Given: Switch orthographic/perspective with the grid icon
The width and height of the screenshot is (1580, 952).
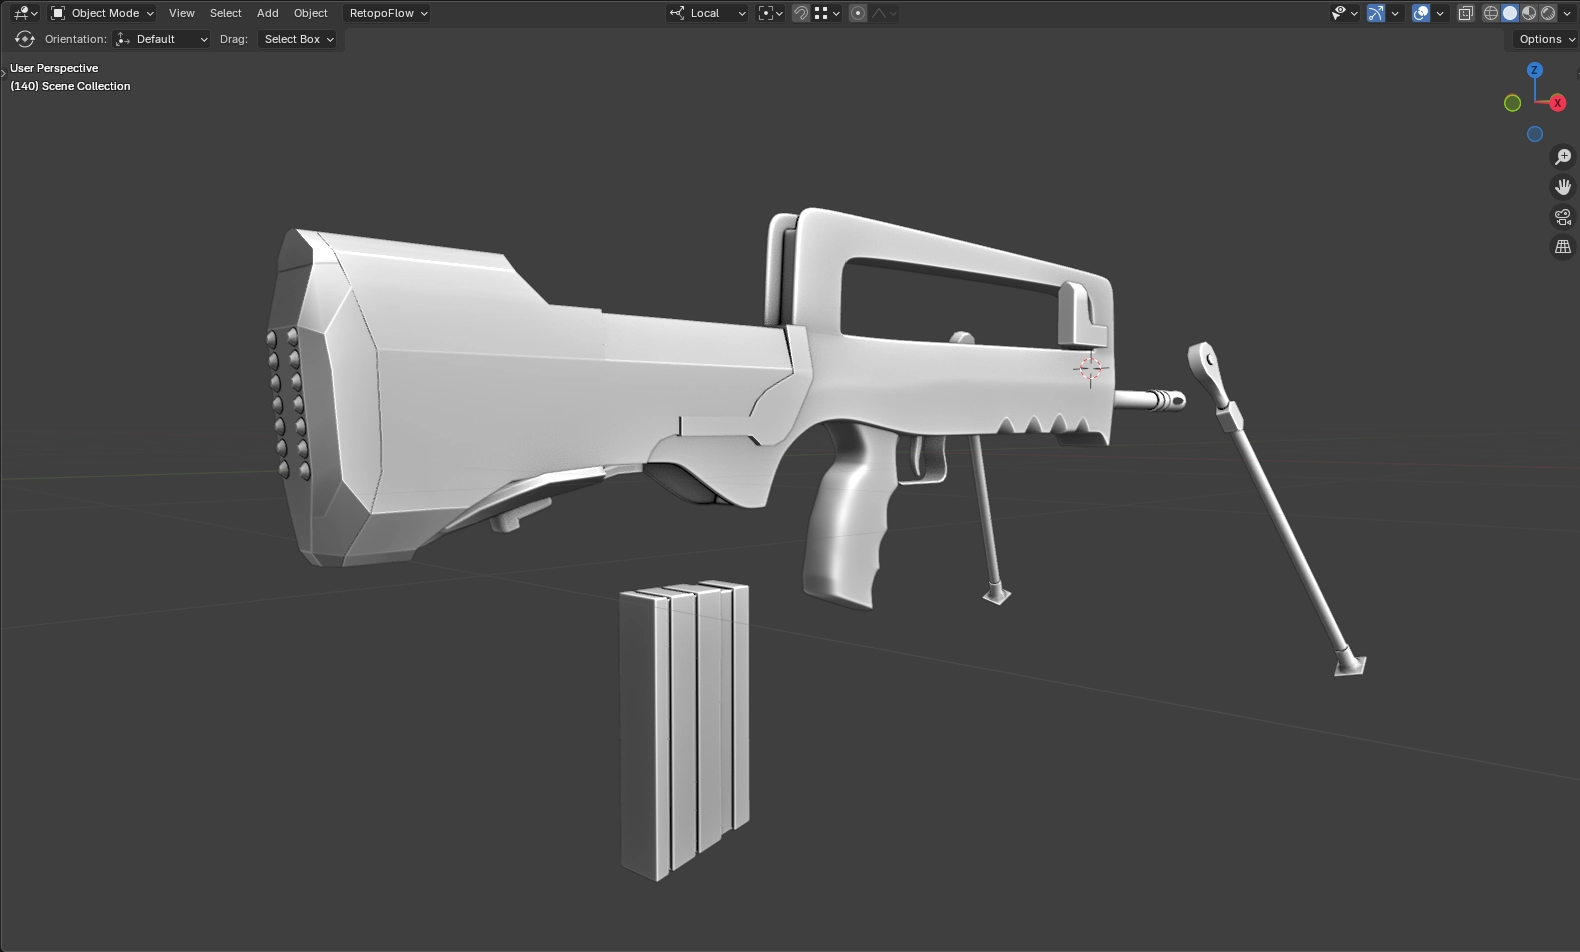Looking at the screenshot, I should pyautogui.click(x=1562, y=247).
